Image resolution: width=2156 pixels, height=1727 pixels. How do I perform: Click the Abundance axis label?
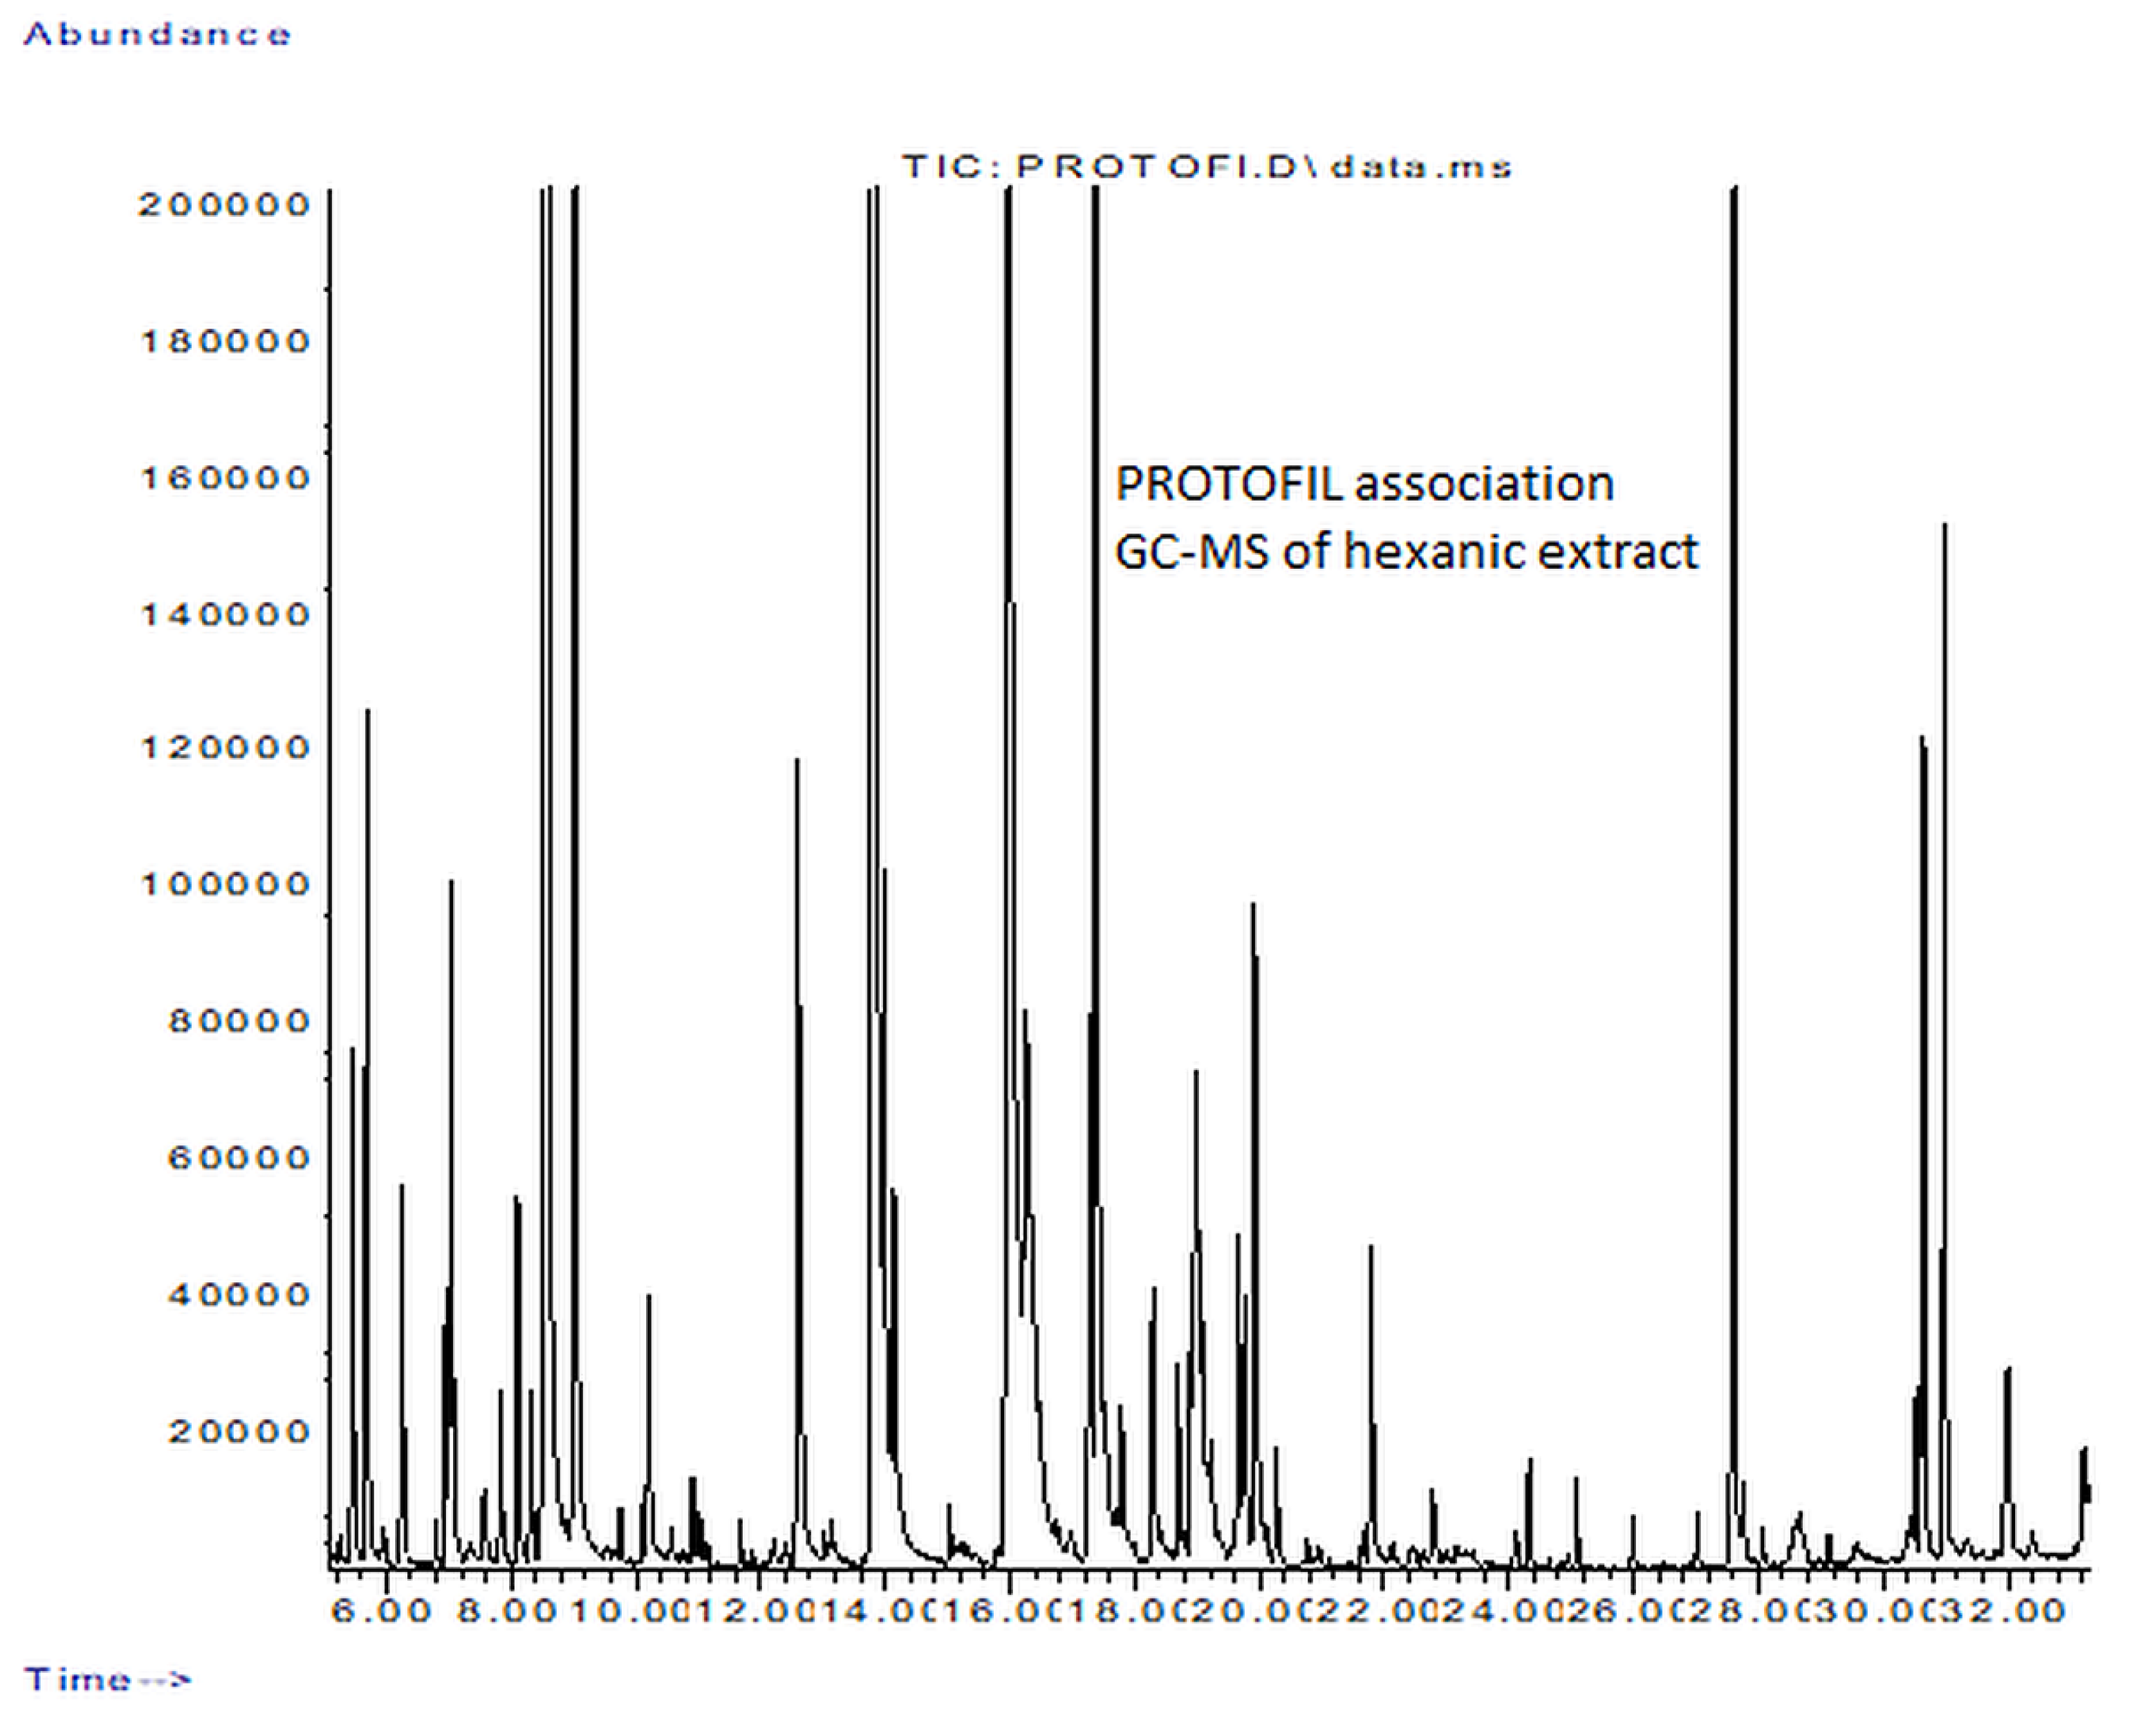[157, 35]
